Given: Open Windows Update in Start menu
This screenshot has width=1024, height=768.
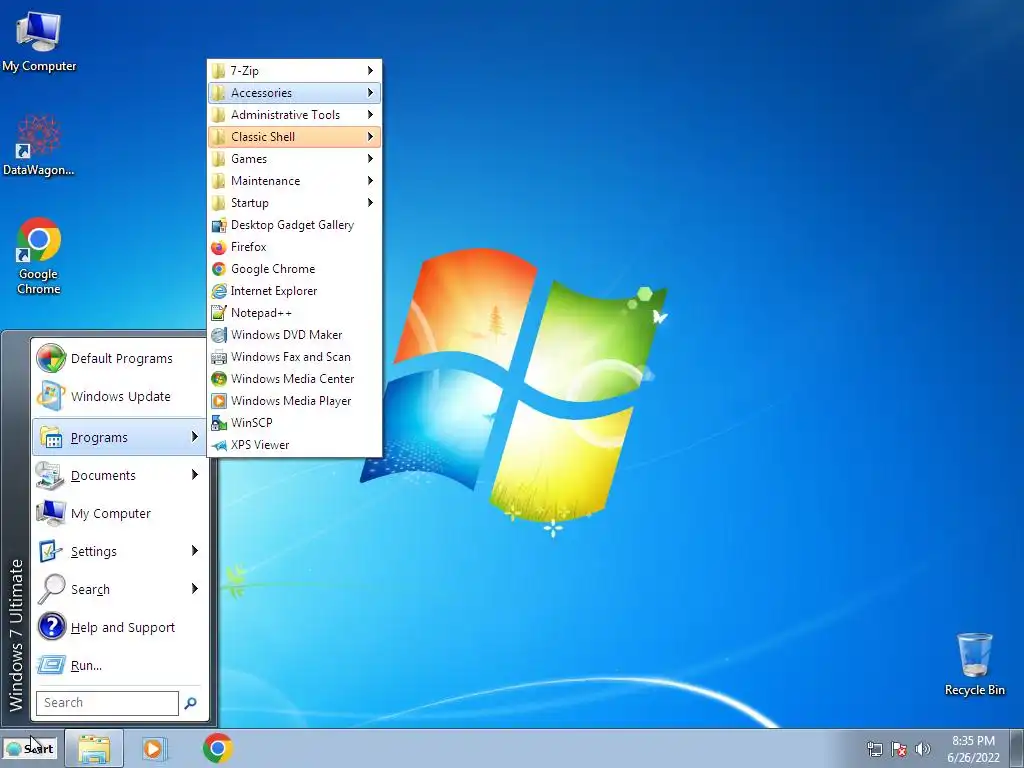Looking at the screenshot, I should [120, 396].
